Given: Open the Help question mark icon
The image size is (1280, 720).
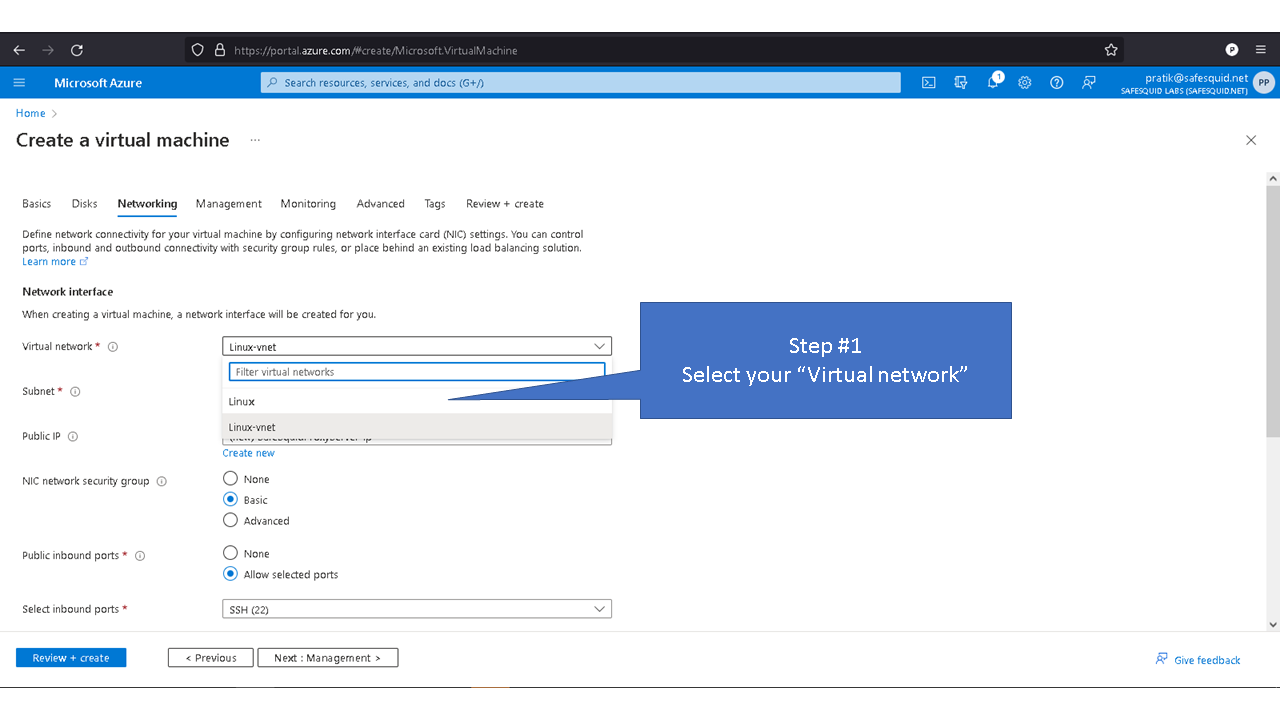Looking at the screenshot, I should point(1057,83).
